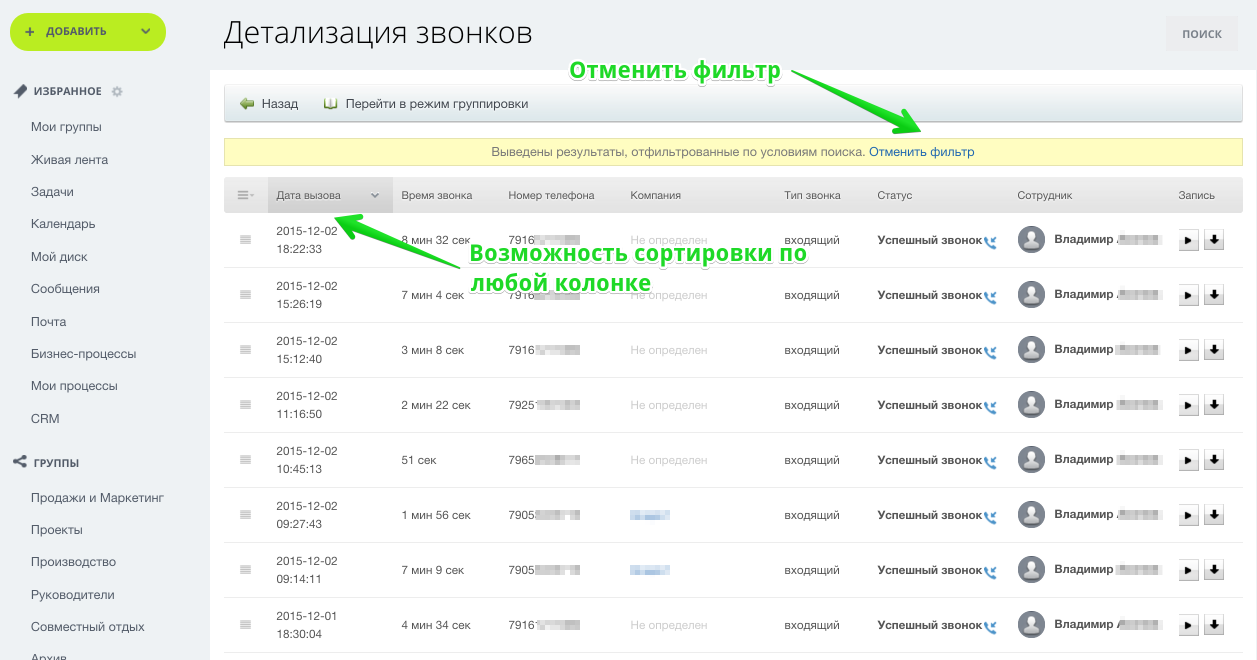
Task: Switch to Перейти в режим группировки
Action: 426,104
